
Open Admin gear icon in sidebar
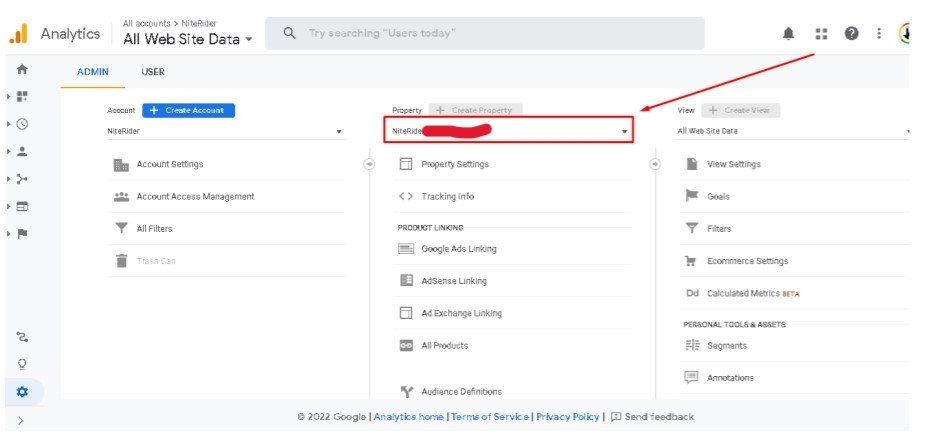[22, 392]
